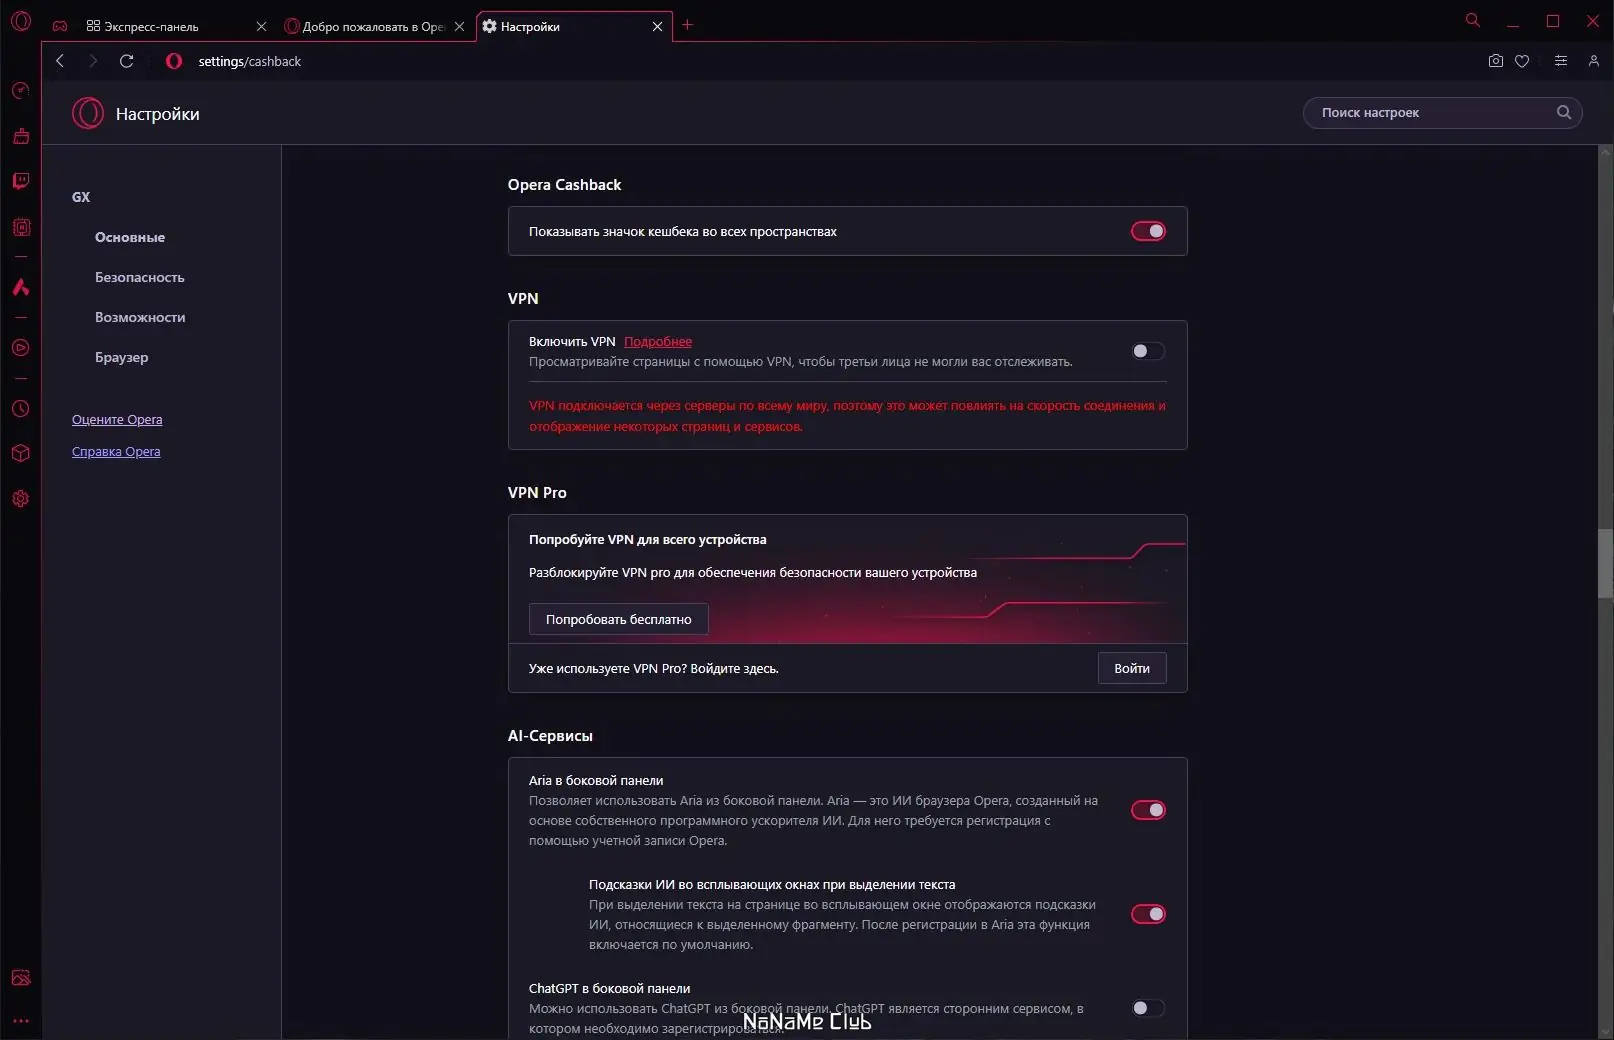
Task: Click the red VPN speed warning text
Action: coord(847,416)
